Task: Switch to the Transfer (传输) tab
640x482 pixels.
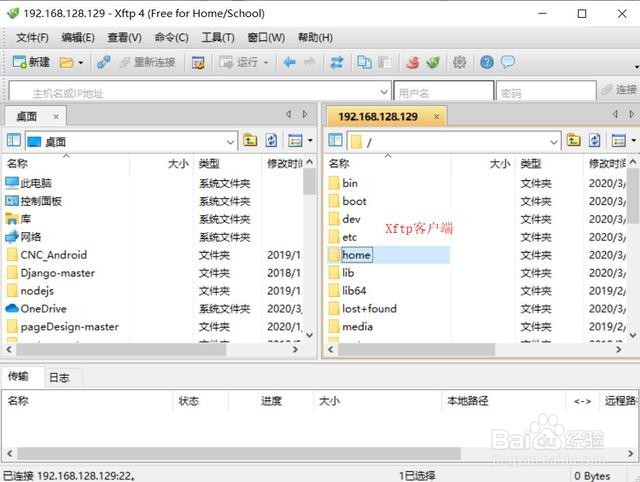Action: (x=19, y=376)
